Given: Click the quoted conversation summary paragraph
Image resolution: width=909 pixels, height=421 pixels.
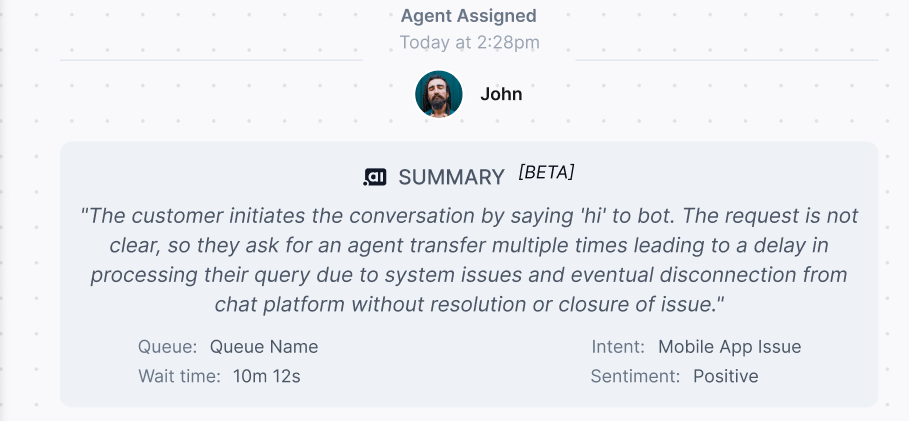Looking at the screenshot, I should click(x=469, y=260).
